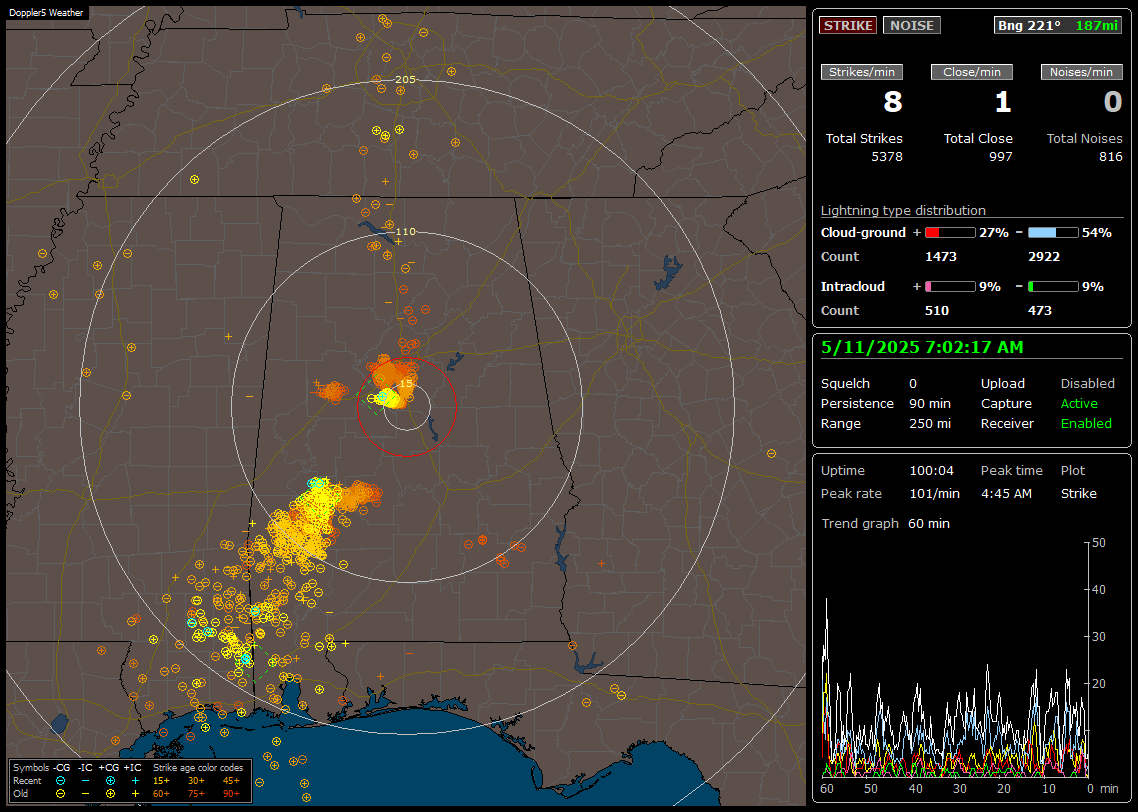
Task: Click the Plot value Strike
Action: 1078,493
